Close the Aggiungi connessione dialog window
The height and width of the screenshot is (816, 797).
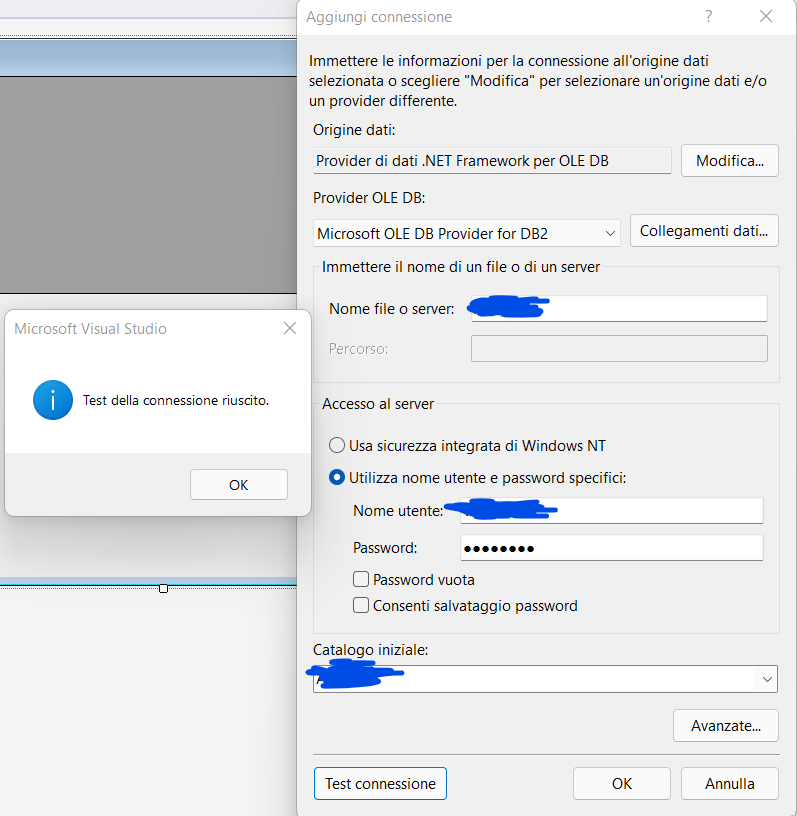[x=766, y=17]
